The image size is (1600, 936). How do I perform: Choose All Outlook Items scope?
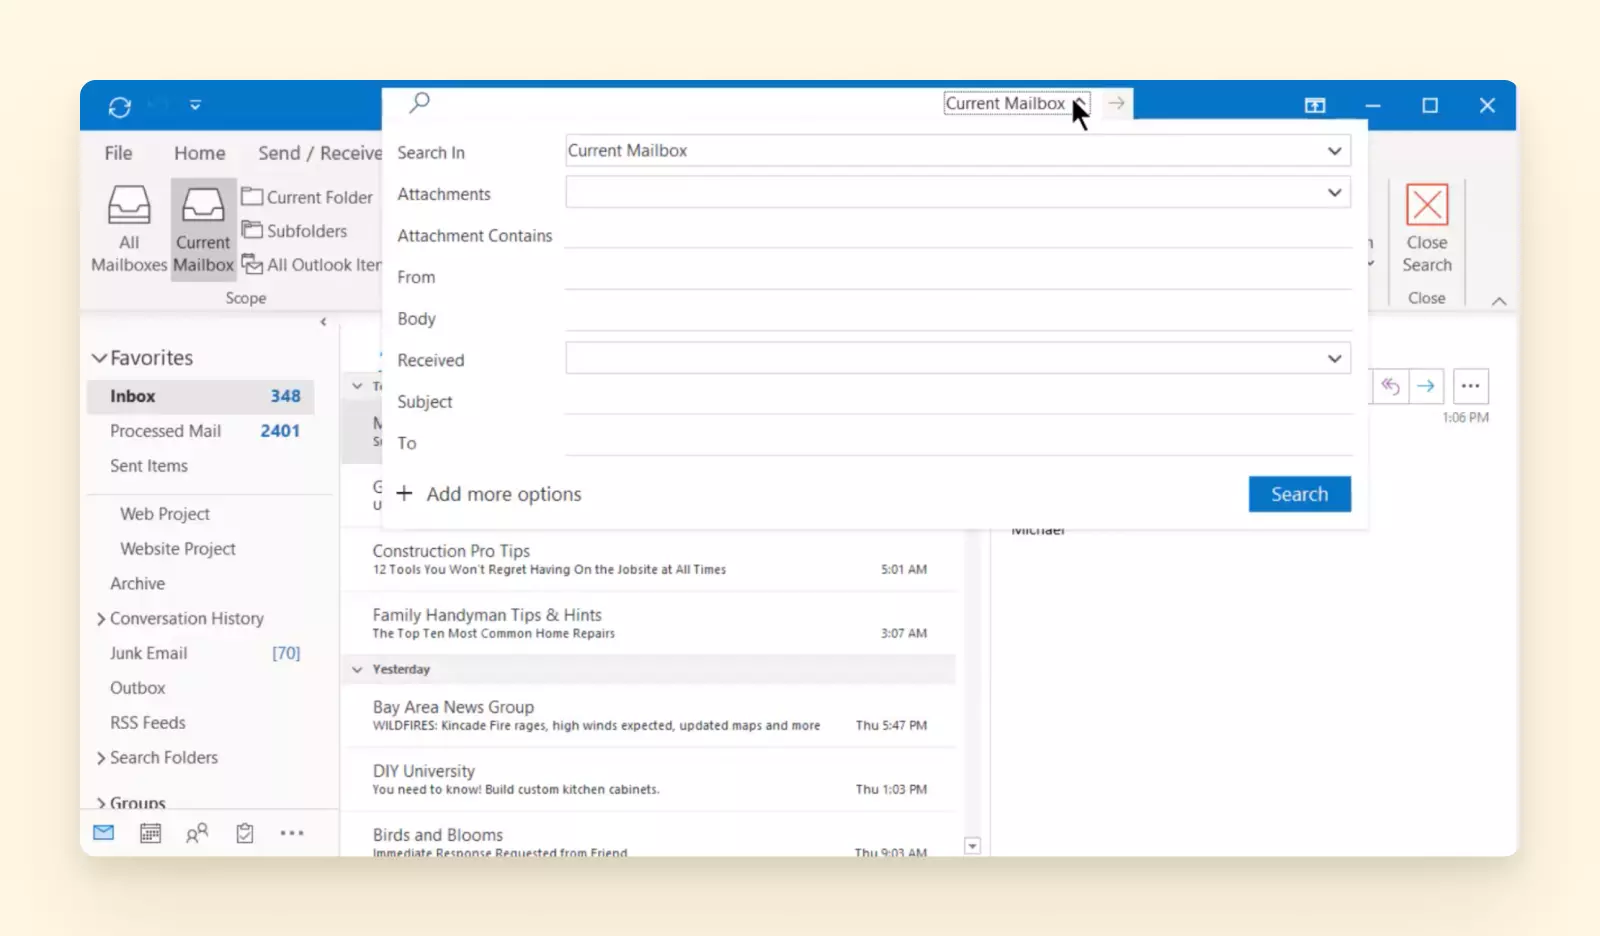312,265
